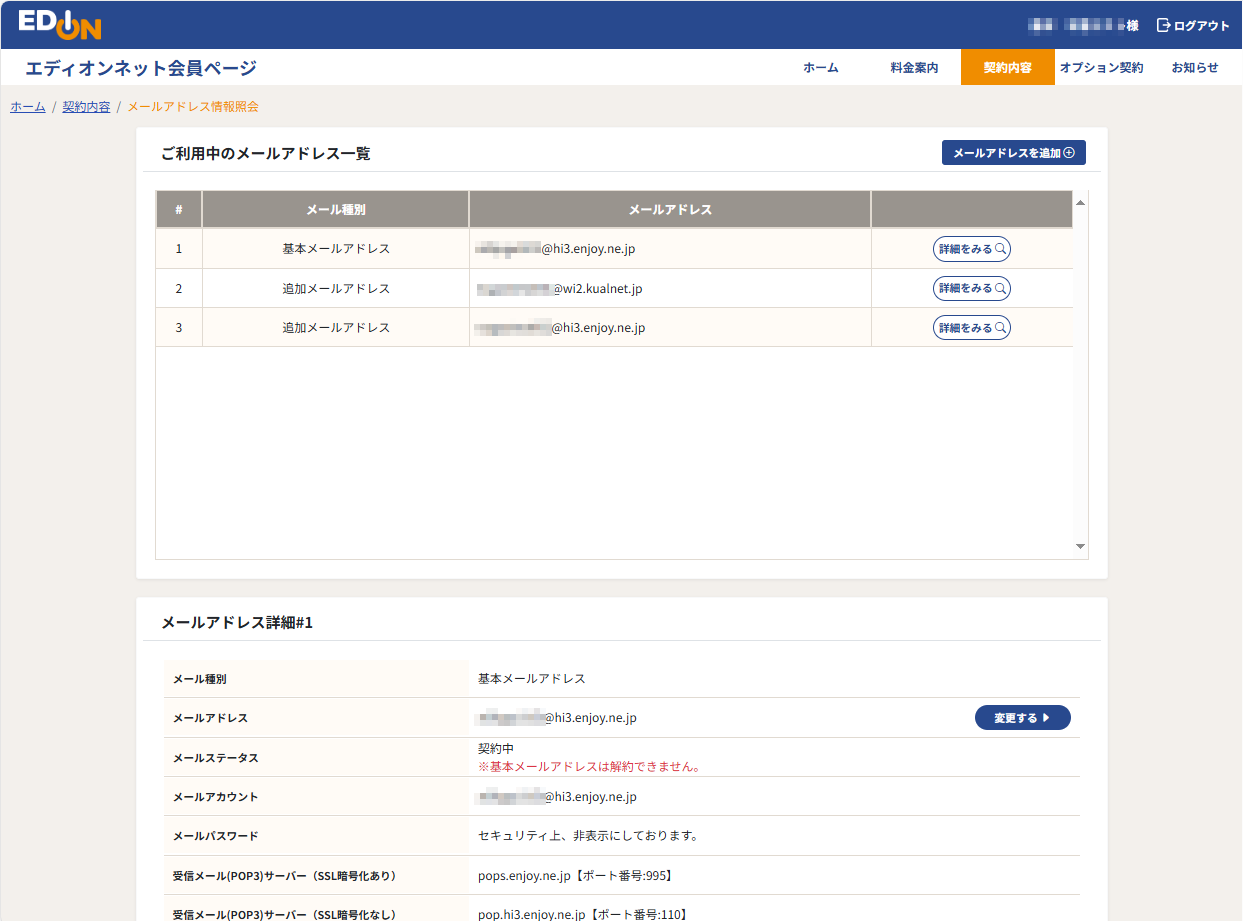Viewport: 1243px width, 921px height.
Task: Click 詳細をみる for the 基本メールアドレス row
Action: 971,248
